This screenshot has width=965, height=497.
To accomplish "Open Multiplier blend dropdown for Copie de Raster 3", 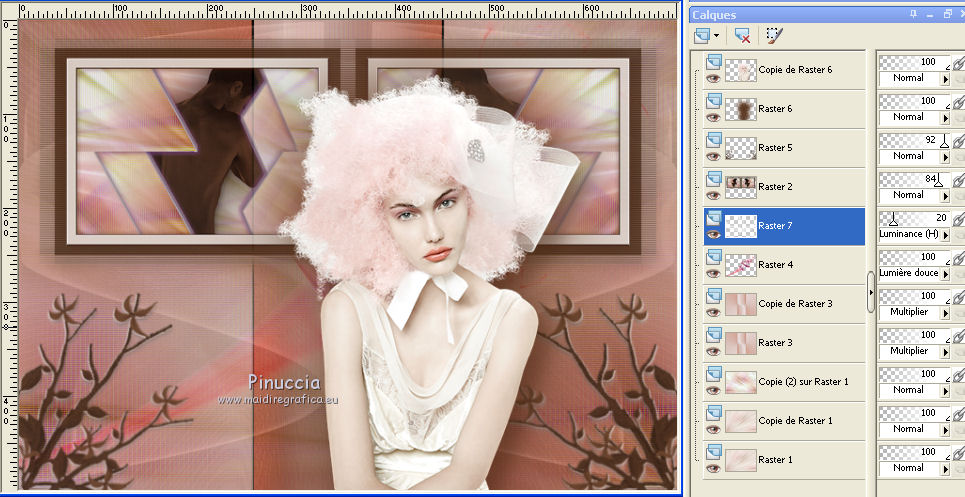I will click(x=945, y=313).
